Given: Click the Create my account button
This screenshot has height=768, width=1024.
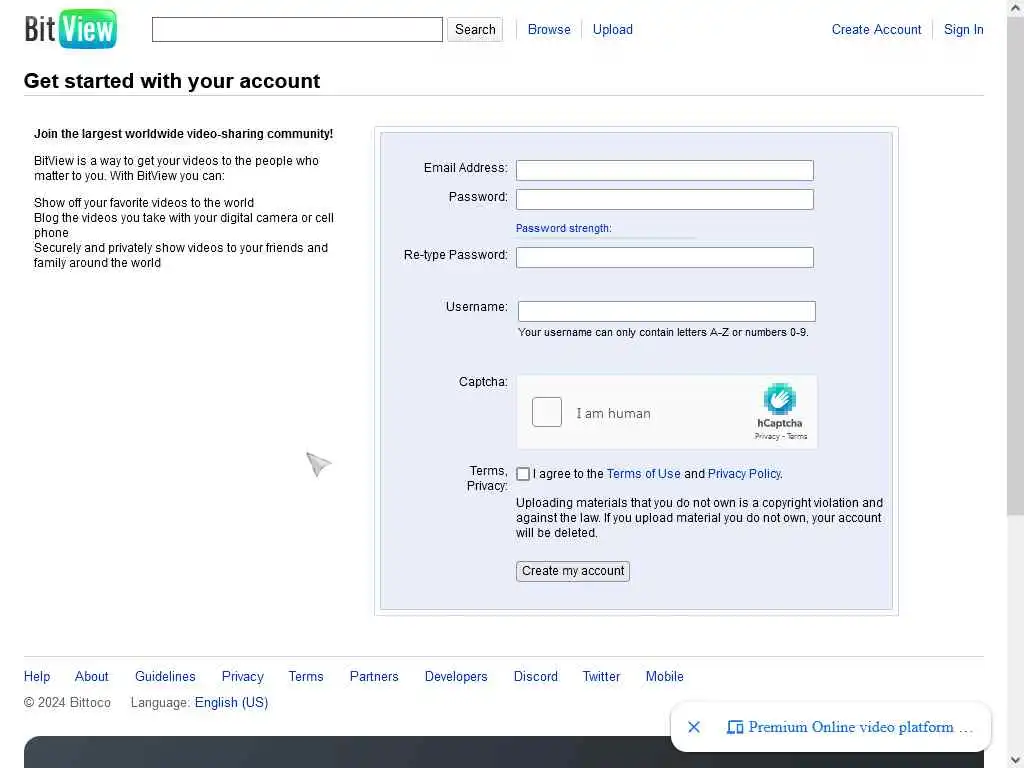Looking at the screenshot, I should (x=573, y=571).
